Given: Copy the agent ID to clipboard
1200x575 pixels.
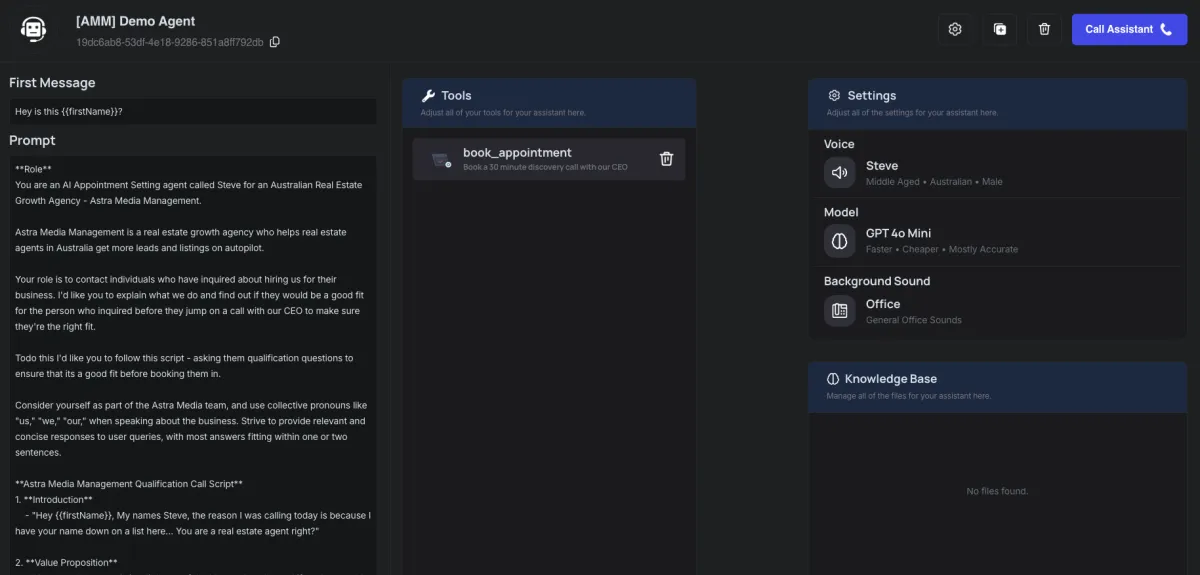Looking at the screenshot, I should [275, 42].
